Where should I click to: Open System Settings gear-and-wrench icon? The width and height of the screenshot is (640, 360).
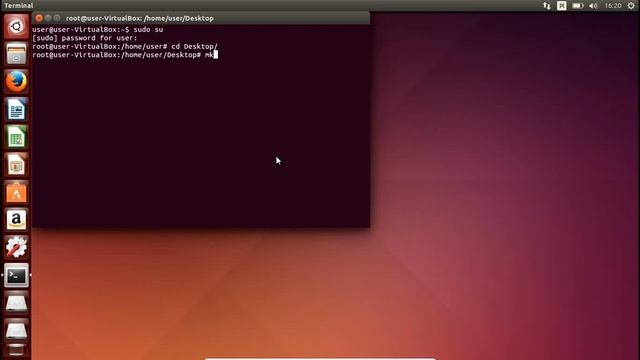[16, 248]
